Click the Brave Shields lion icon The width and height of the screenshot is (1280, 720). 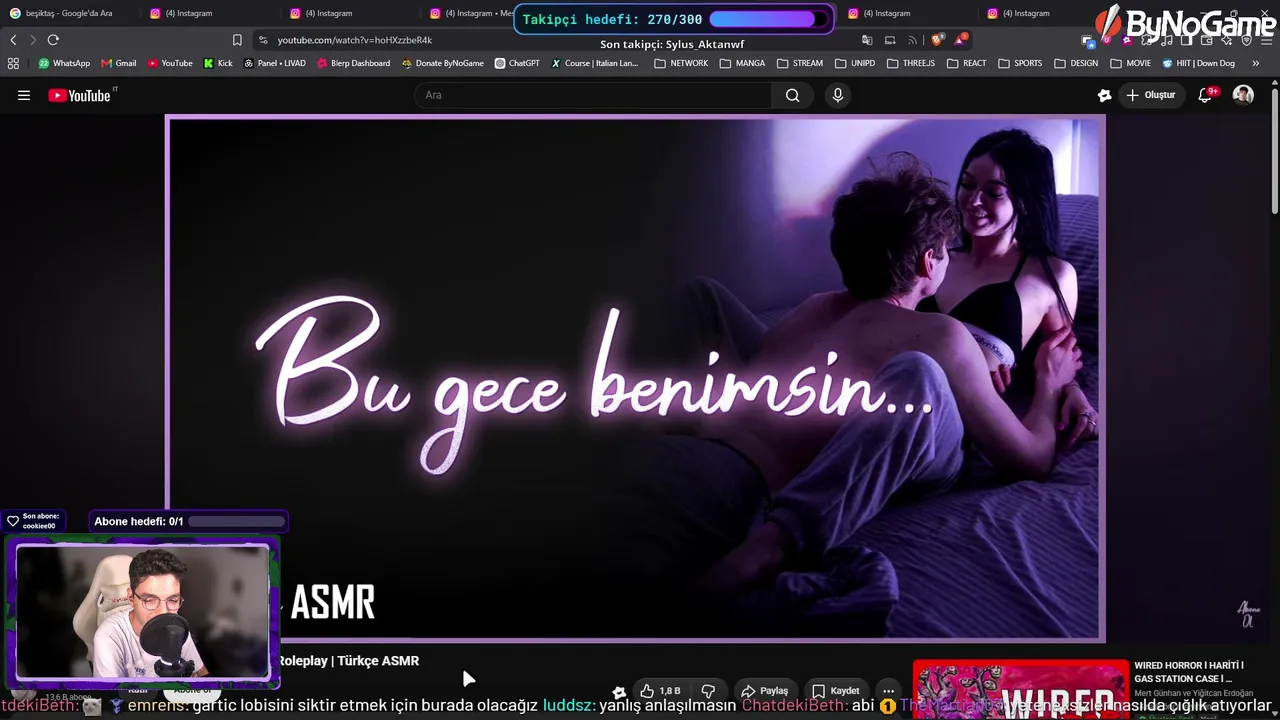(x=936, y=40)
